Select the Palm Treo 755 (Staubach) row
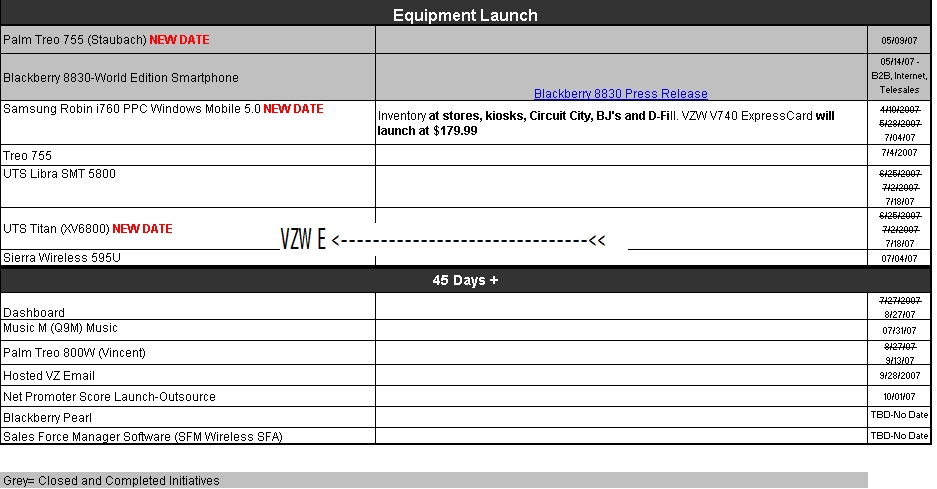Screen dimensions: 937x489 [466, 40]
